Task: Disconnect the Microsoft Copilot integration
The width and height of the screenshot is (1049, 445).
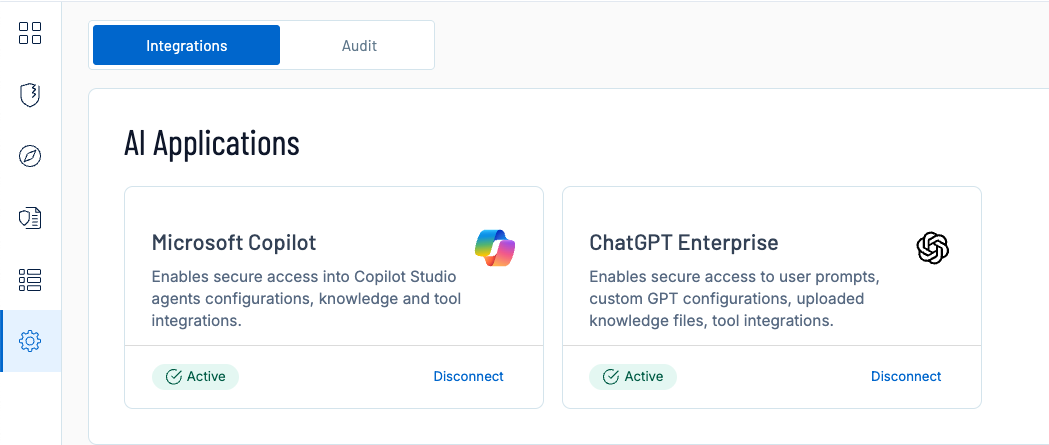Action: click(x=468, y=377)
